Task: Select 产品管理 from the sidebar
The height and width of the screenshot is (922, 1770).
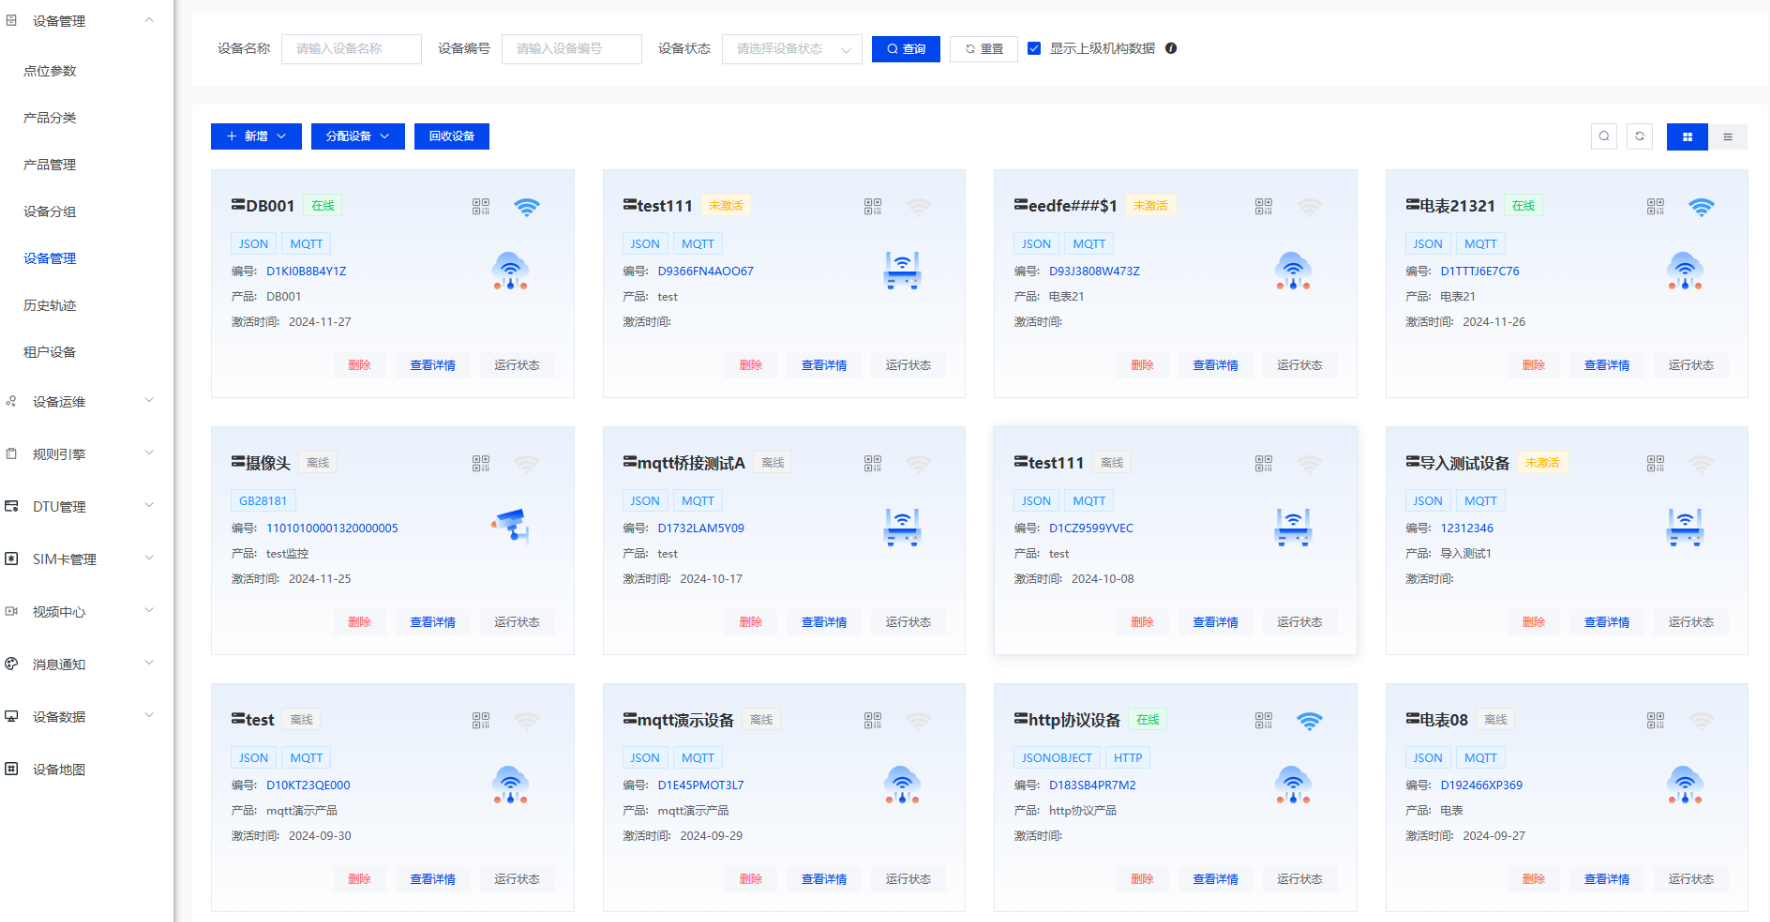Action: point(50,164)
